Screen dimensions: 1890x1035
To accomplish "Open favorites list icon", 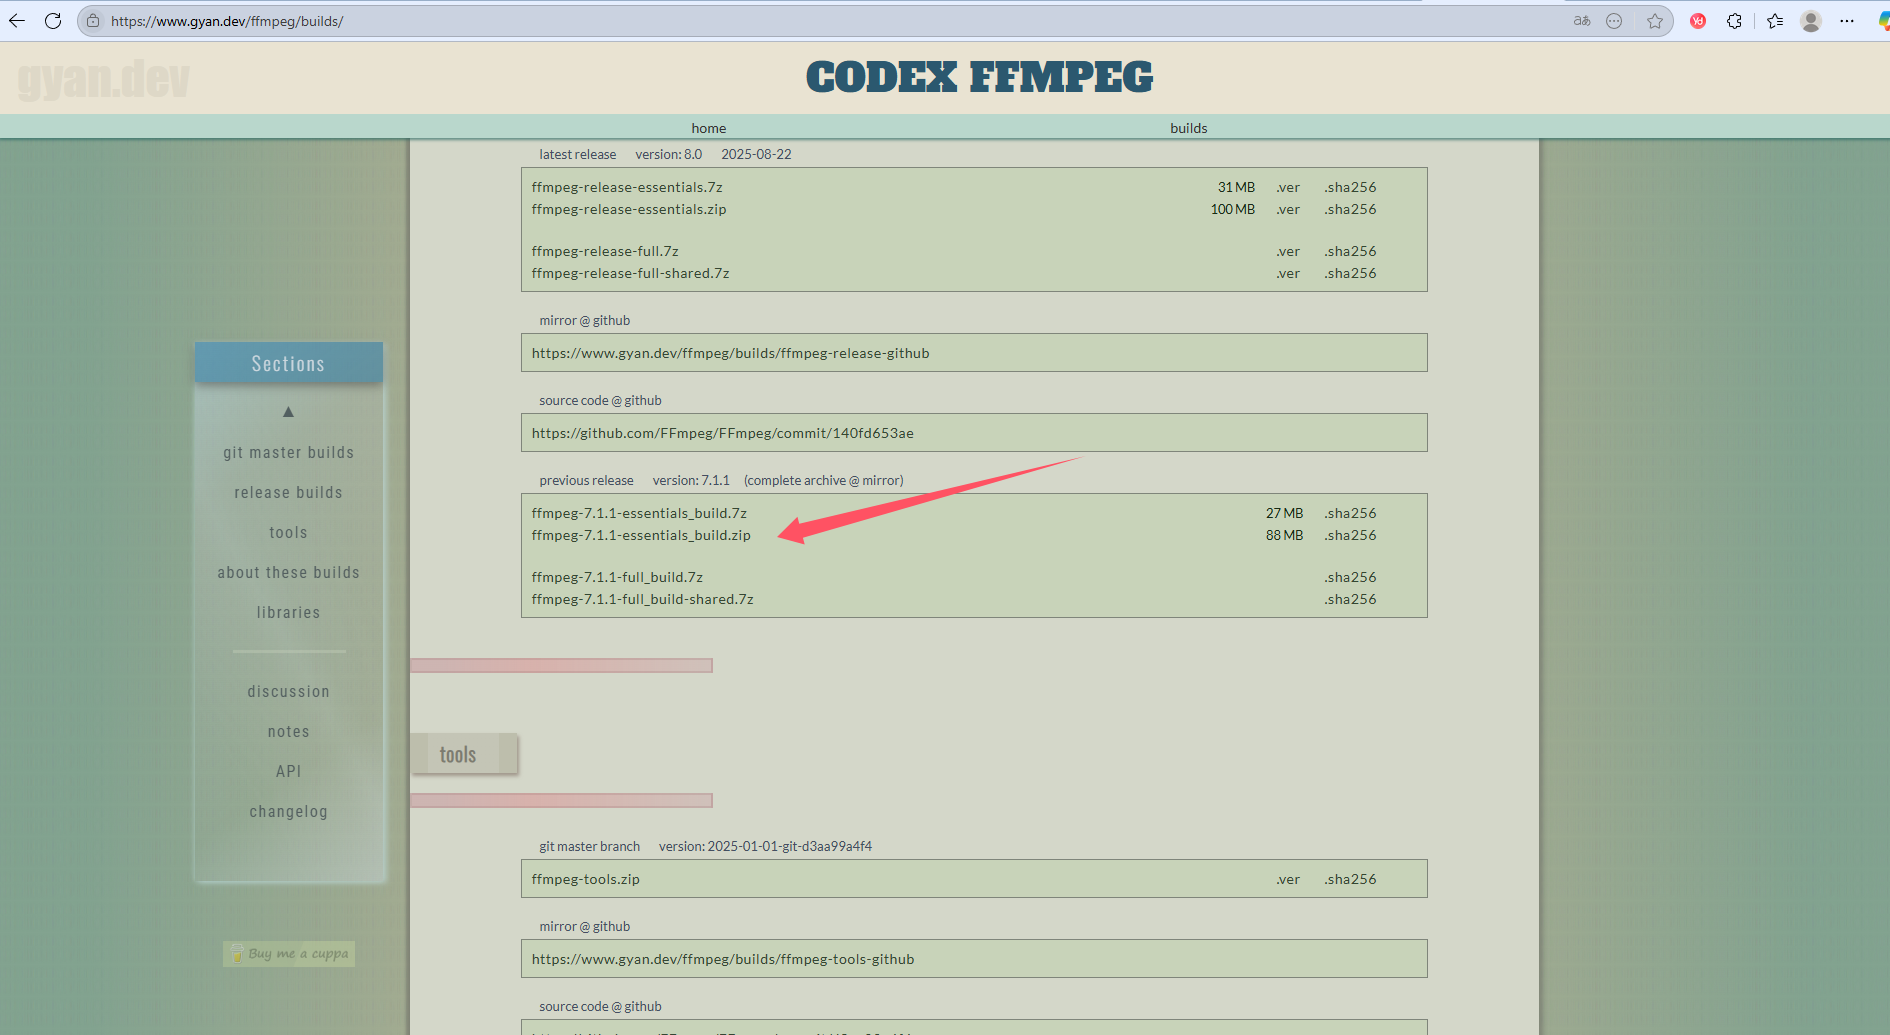I will pyautogui.click(x=1775, y=21).
